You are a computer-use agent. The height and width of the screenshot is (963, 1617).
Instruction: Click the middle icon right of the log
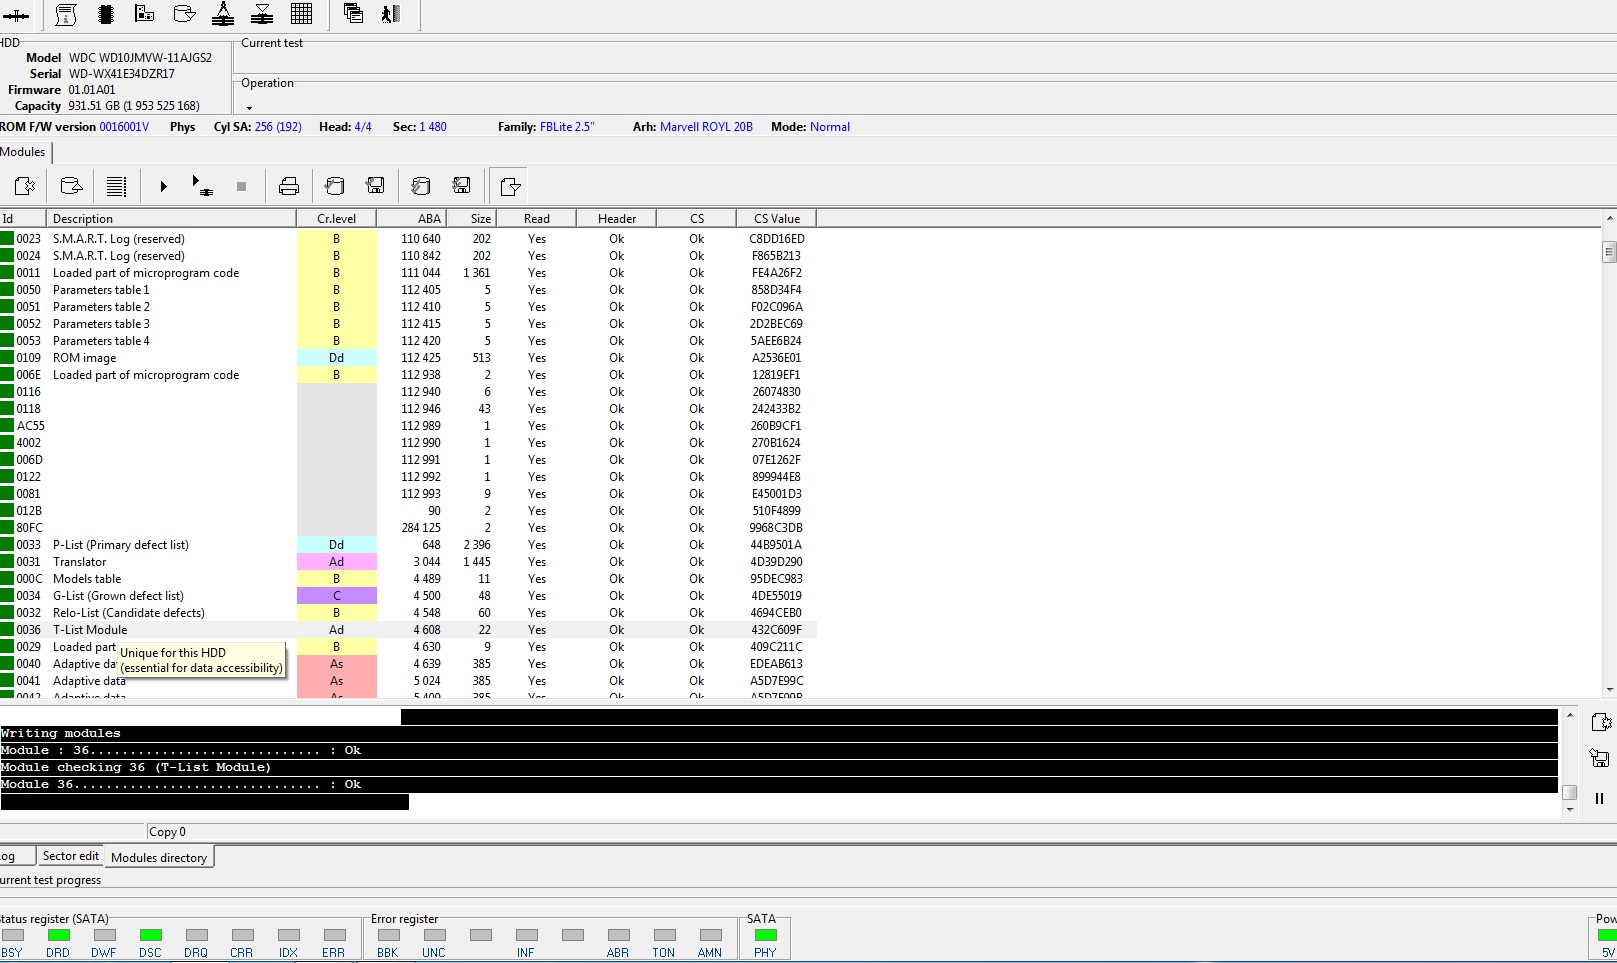point(1600,758)
